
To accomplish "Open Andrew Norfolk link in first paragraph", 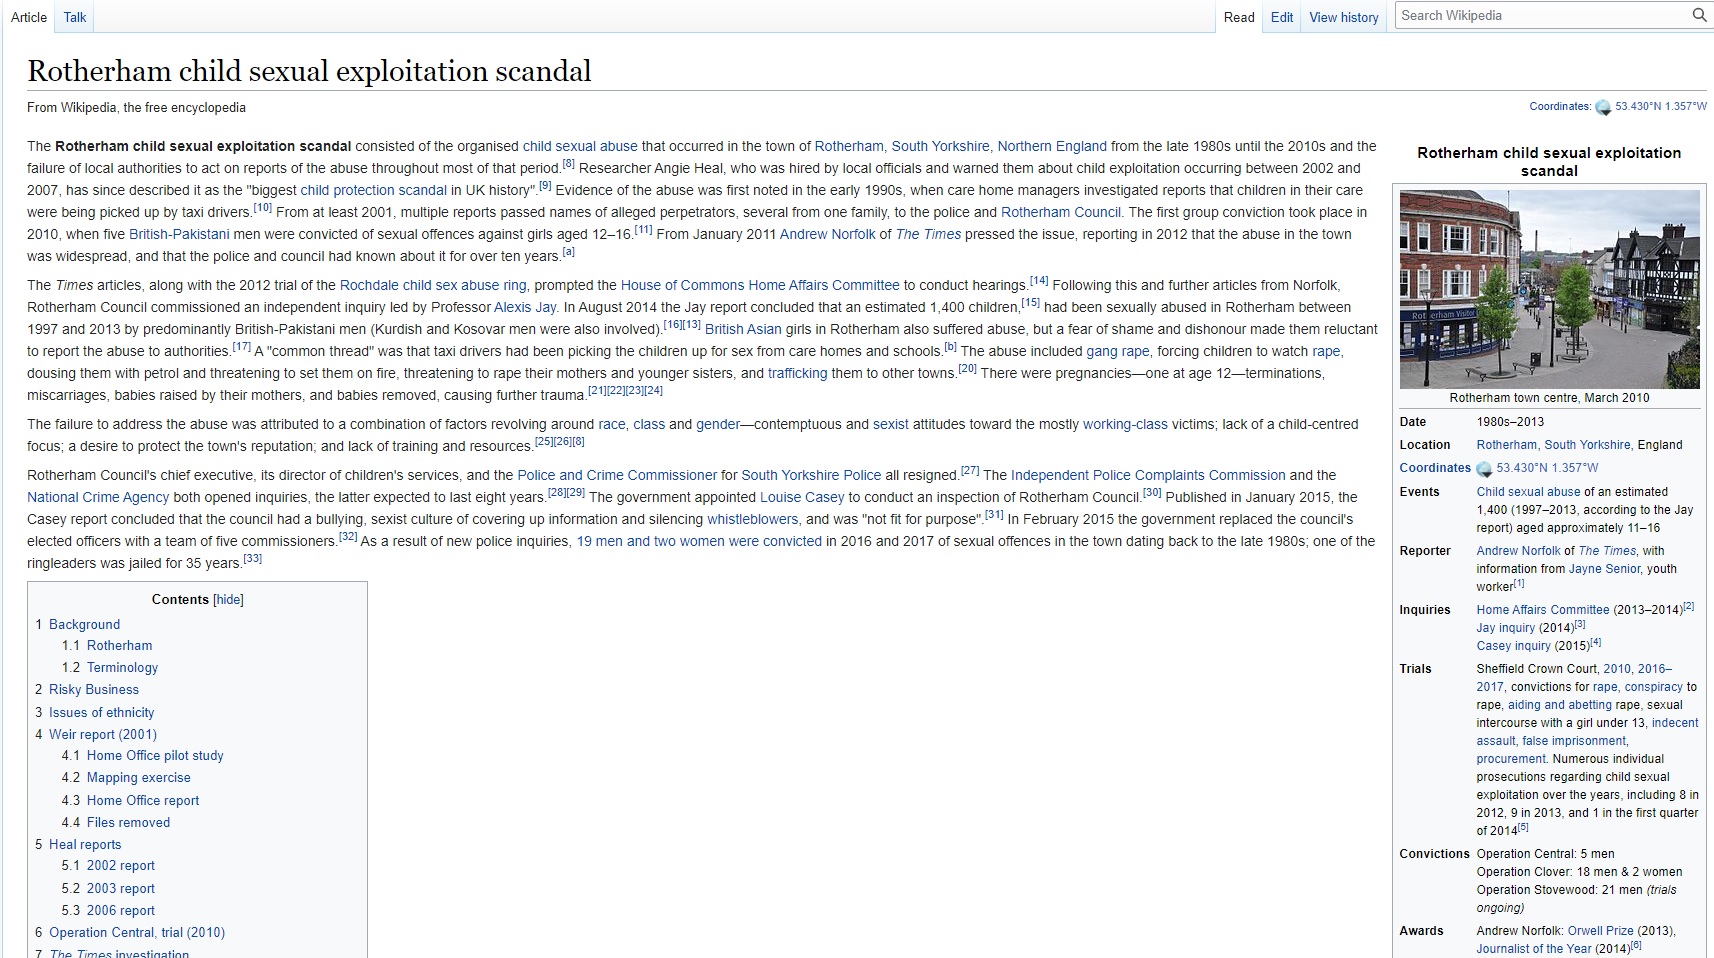I will 828,234.
